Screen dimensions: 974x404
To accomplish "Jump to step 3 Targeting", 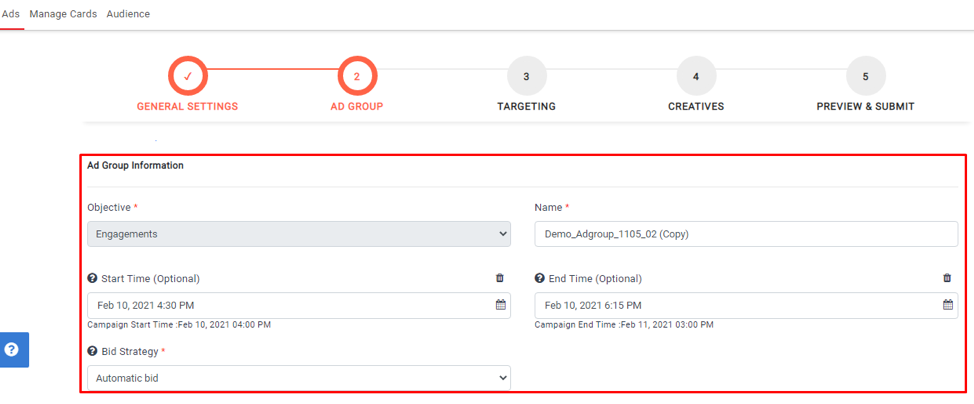I will pyautogui.click(x=526, y=77).
